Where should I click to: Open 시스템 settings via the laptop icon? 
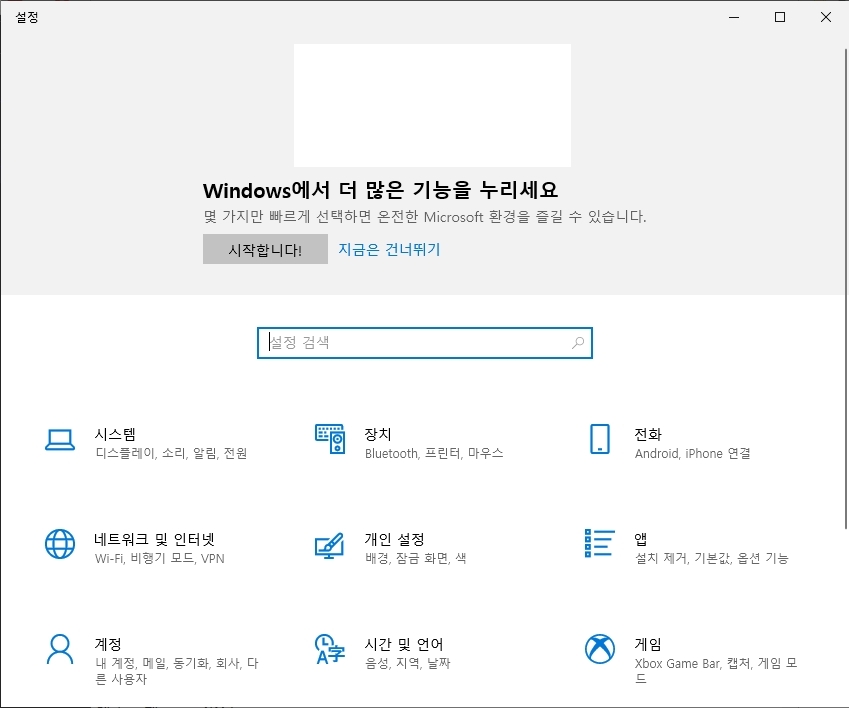coord(60,438)
